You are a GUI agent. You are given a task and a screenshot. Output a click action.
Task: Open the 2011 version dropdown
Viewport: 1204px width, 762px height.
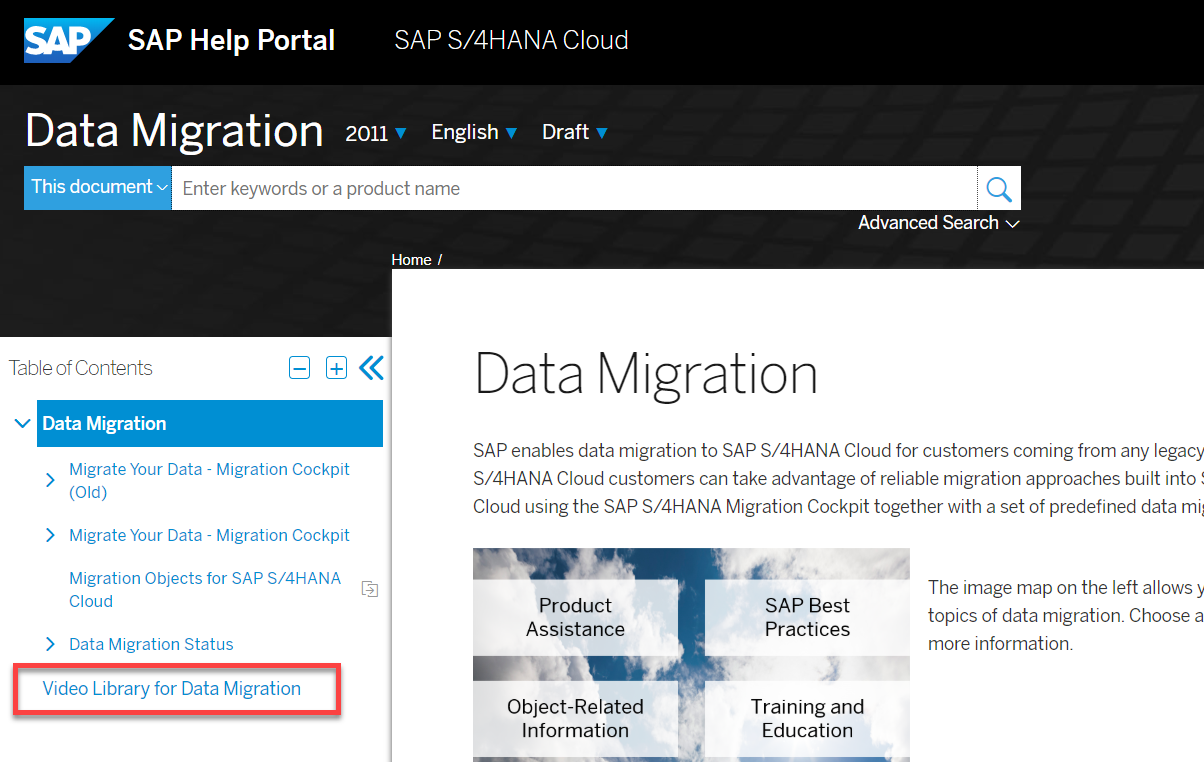[376, 133]
